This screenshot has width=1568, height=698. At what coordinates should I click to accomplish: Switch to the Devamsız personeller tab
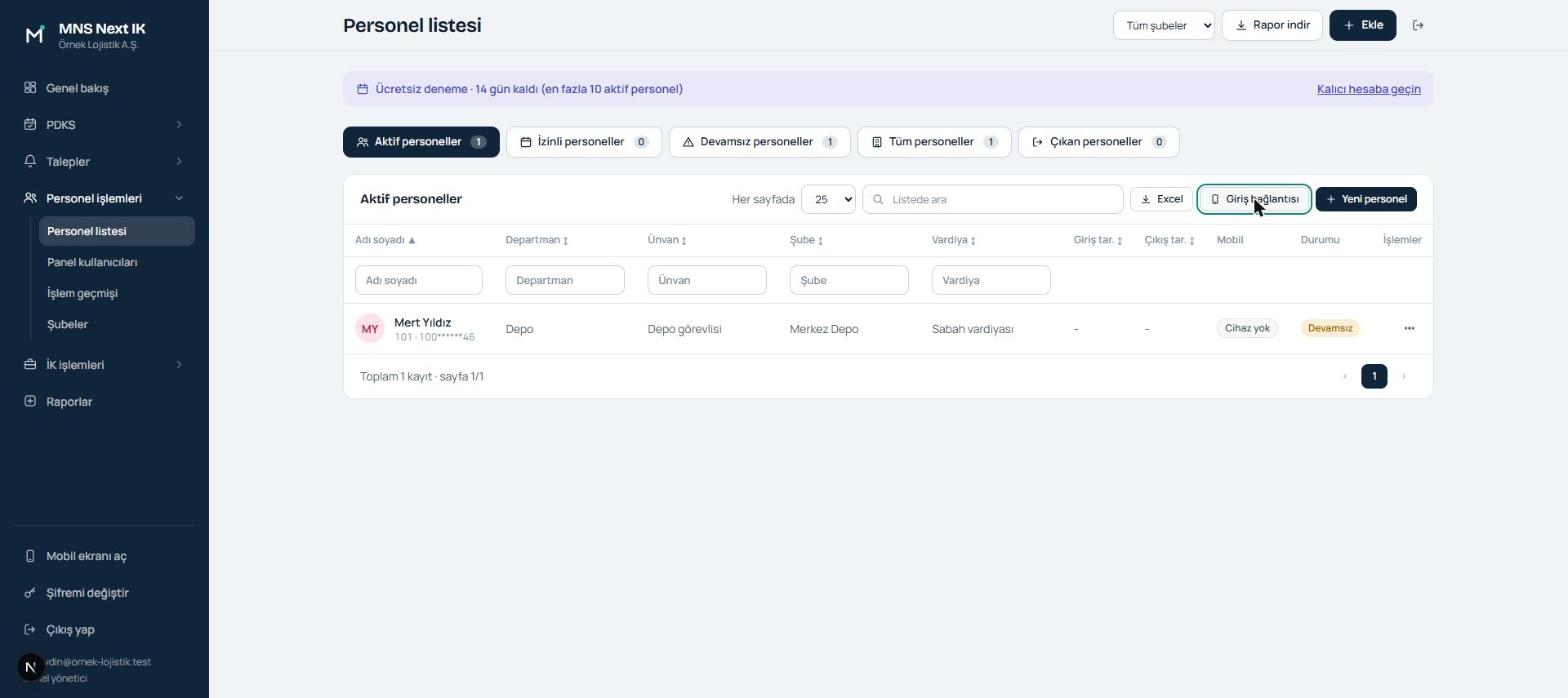[760, 142]
